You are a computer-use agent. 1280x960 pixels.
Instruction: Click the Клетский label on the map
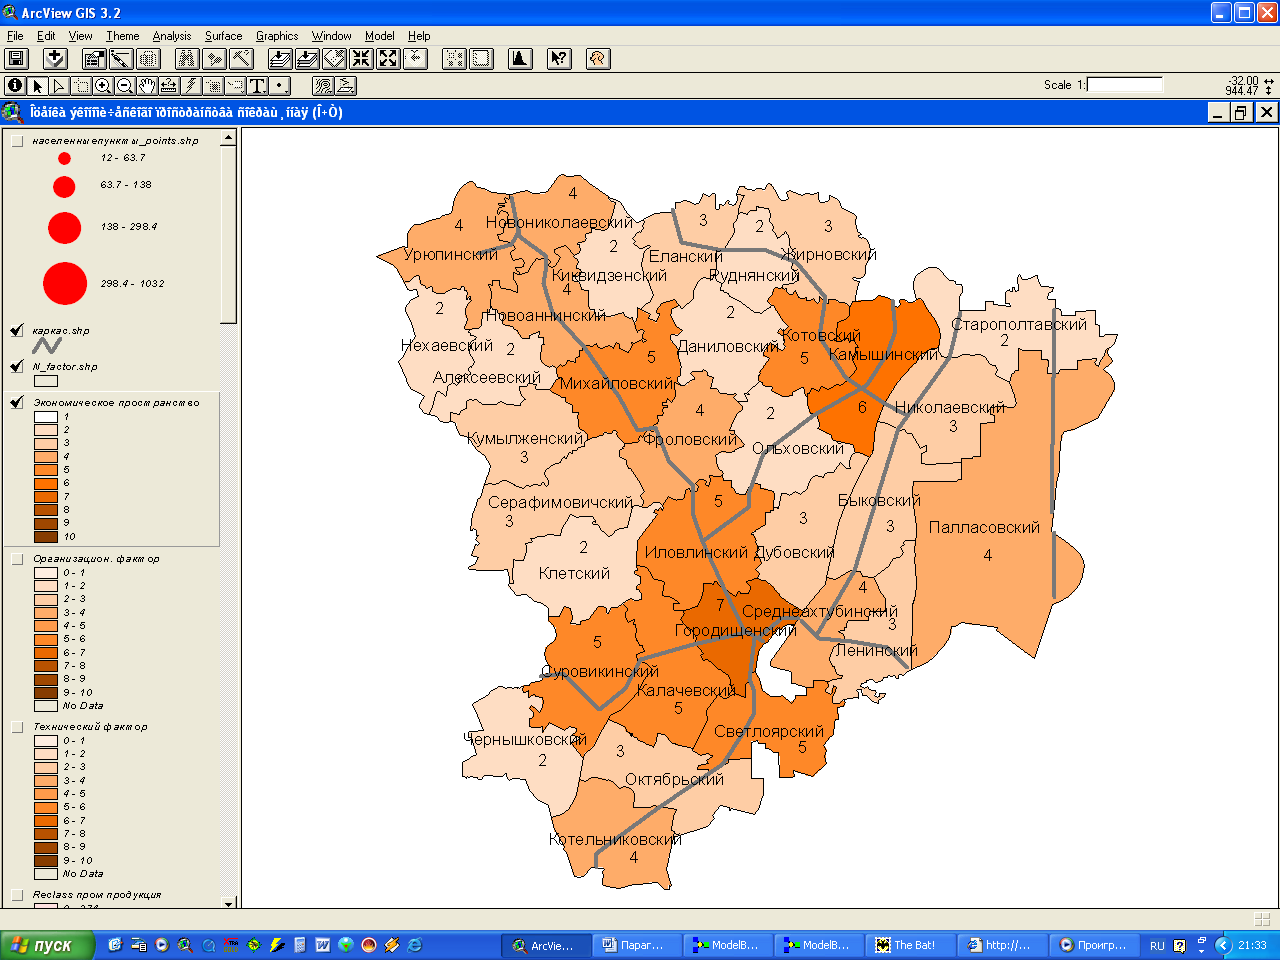pos(574,574)
